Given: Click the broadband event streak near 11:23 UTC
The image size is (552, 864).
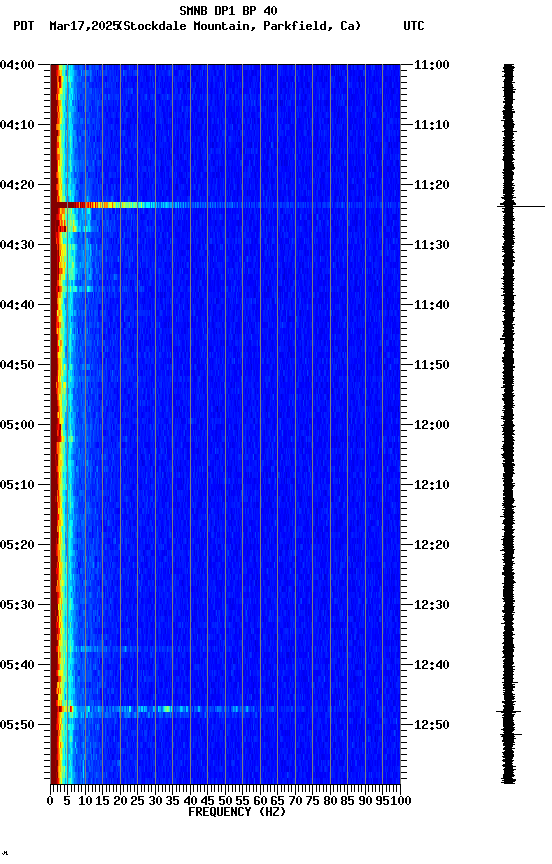Looking at the screenshot, I should click(225, 205).
